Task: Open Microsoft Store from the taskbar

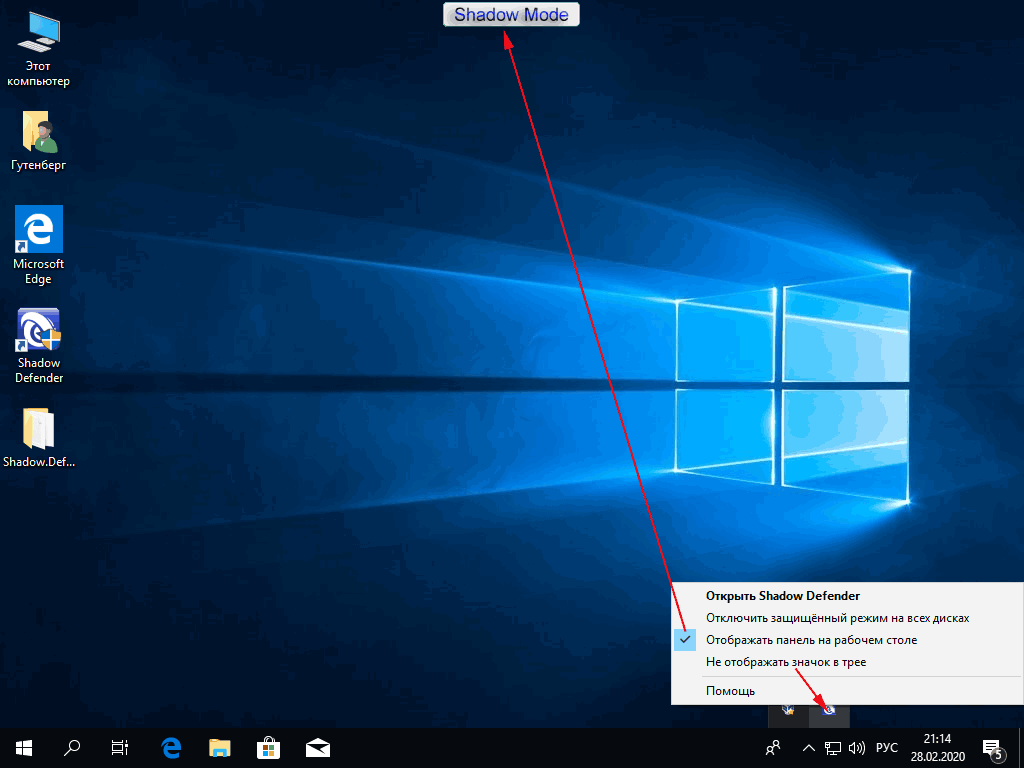Action: pos(268,748)
